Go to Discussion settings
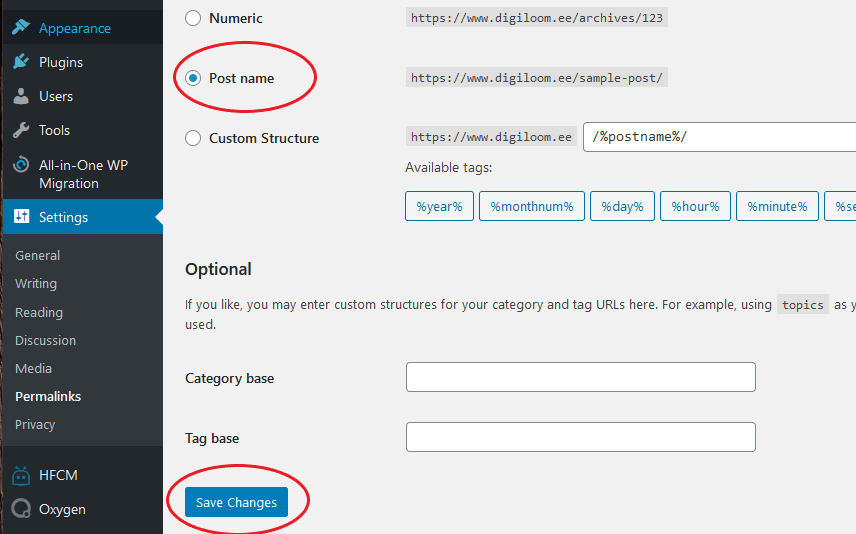Screen dimensions: 856x534 (45, 340)
